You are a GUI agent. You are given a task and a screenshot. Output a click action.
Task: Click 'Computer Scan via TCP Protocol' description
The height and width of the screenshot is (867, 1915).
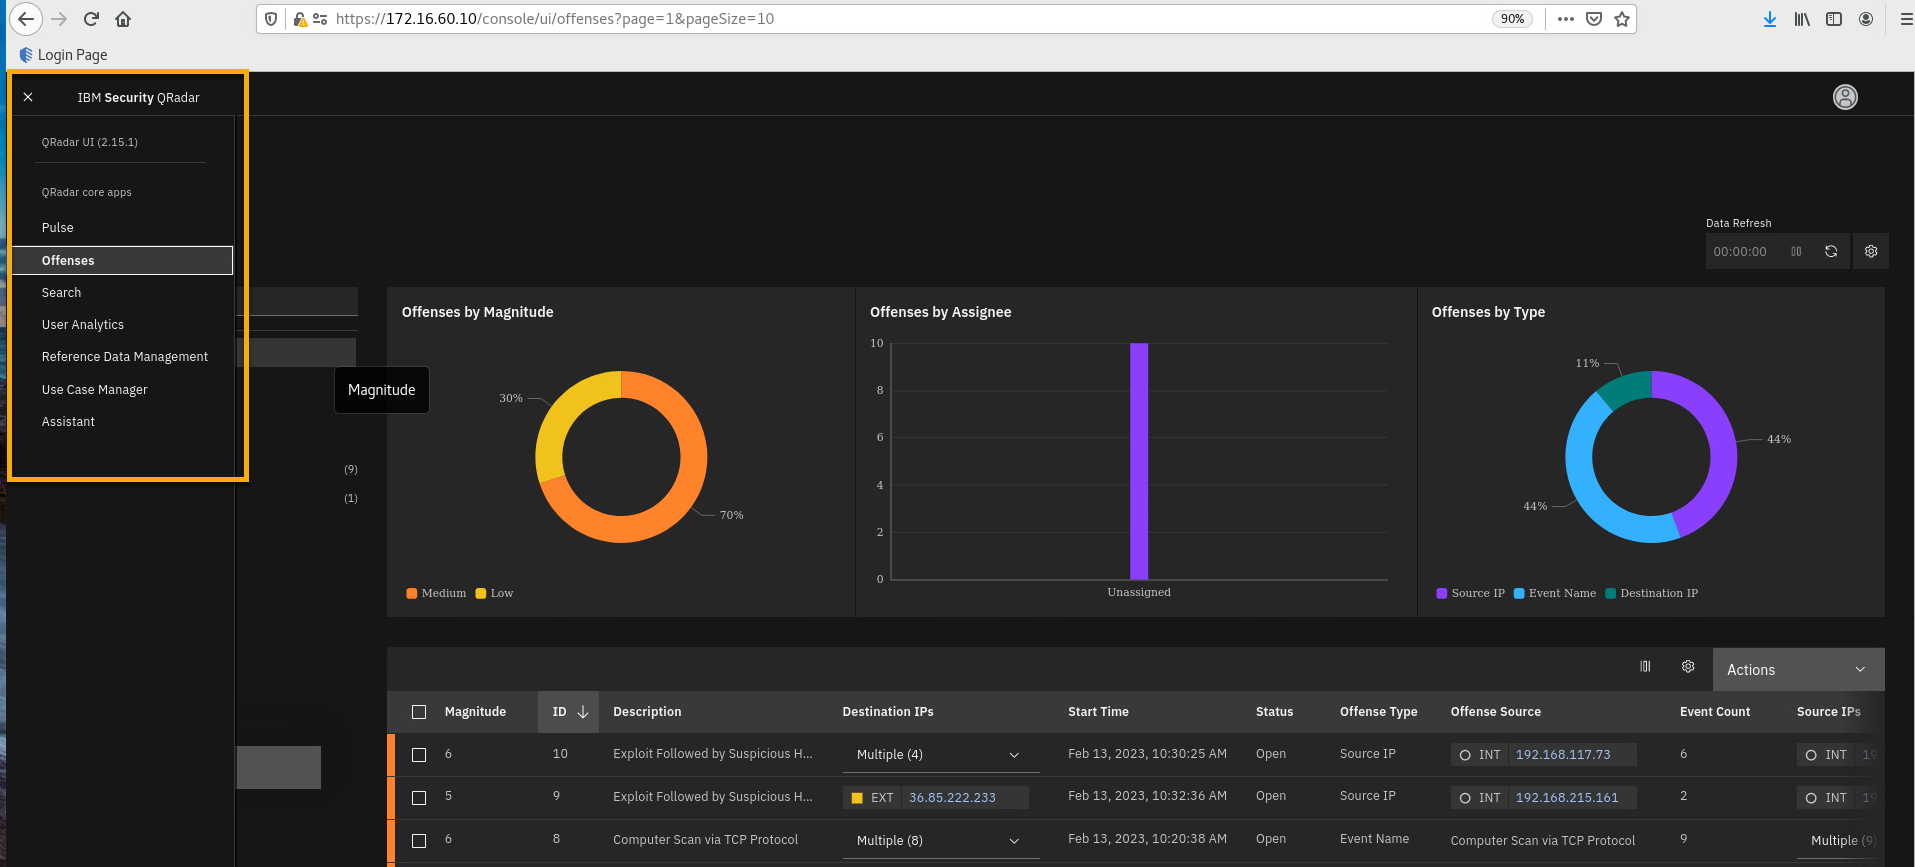tap(705, 840)
